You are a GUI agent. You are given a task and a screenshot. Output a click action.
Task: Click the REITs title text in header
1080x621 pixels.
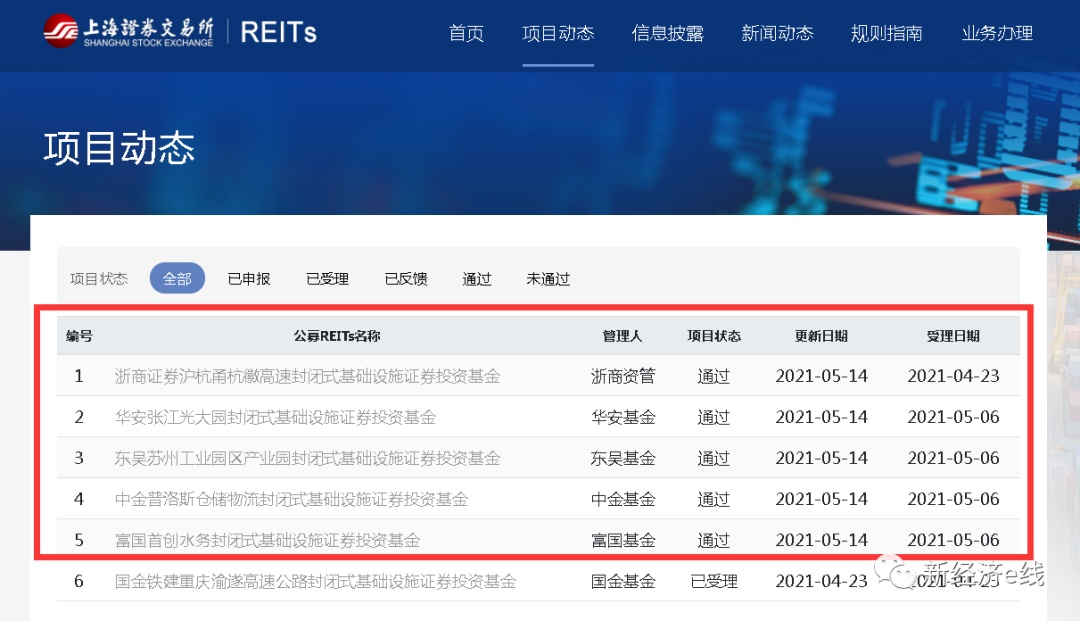278,32
